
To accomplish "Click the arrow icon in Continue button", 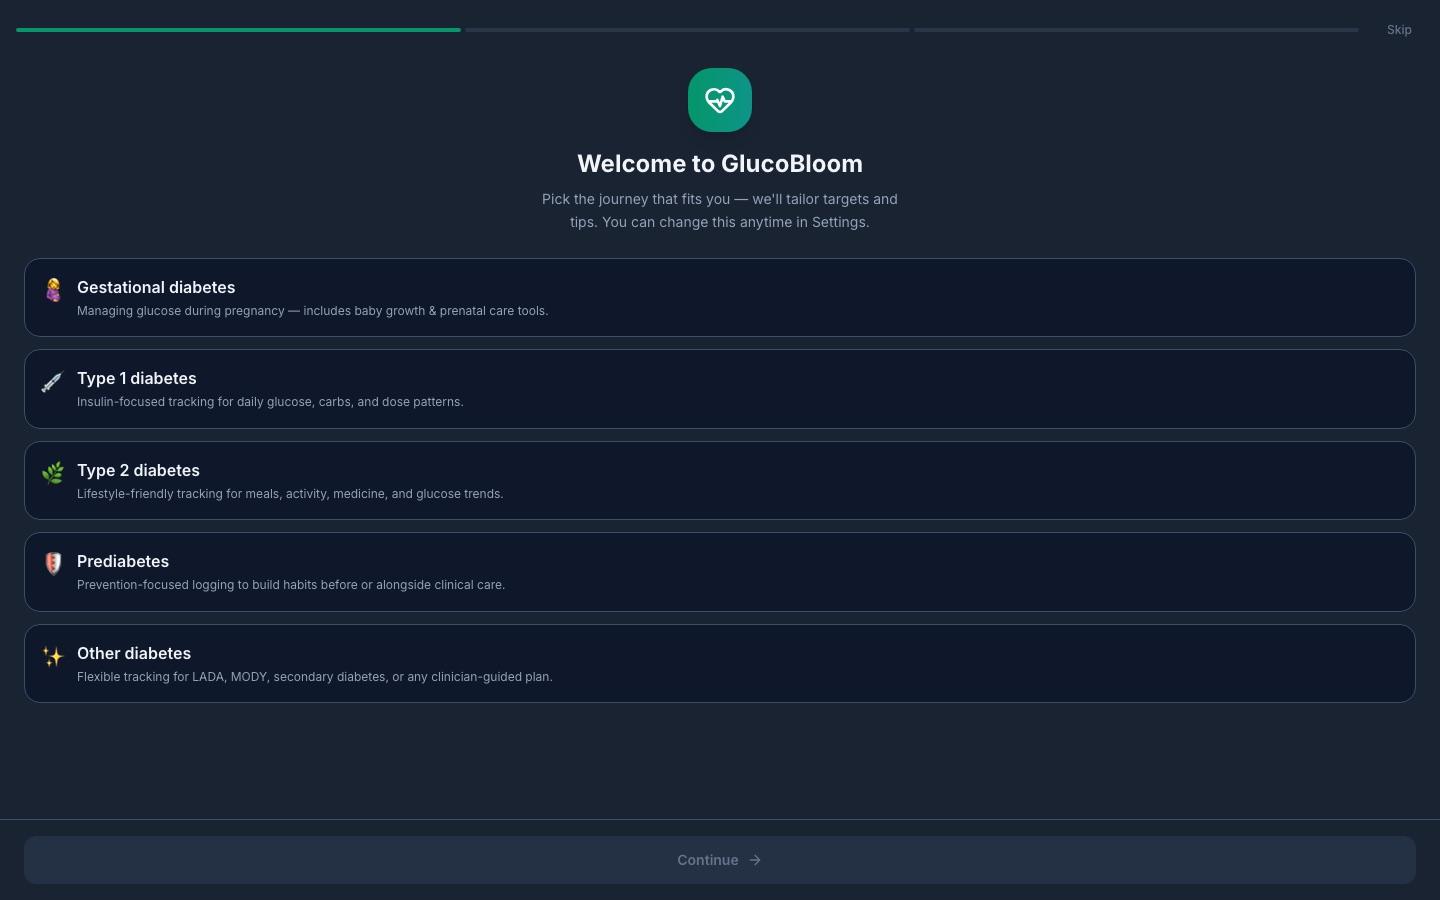I will click(755, 860).
